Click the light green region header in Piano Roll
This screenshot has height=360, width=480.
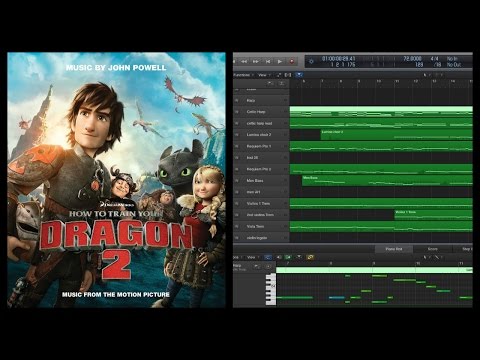[x=374, y=270]
